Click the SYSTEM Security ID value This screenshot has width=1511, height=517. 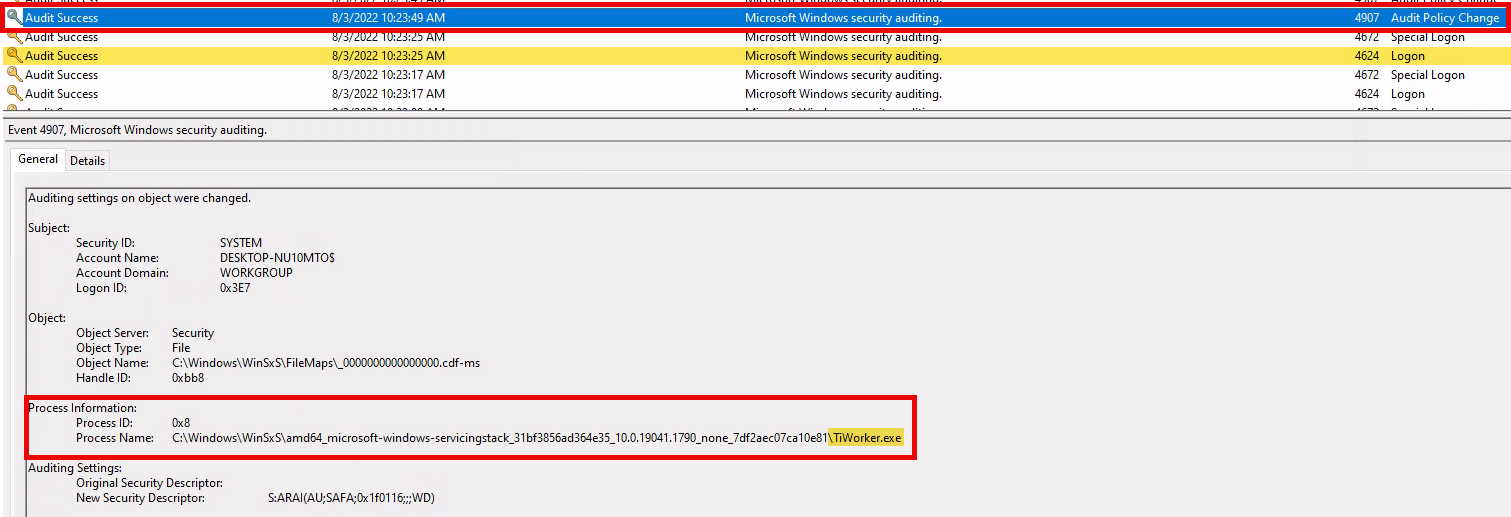[x=241, y=243]
